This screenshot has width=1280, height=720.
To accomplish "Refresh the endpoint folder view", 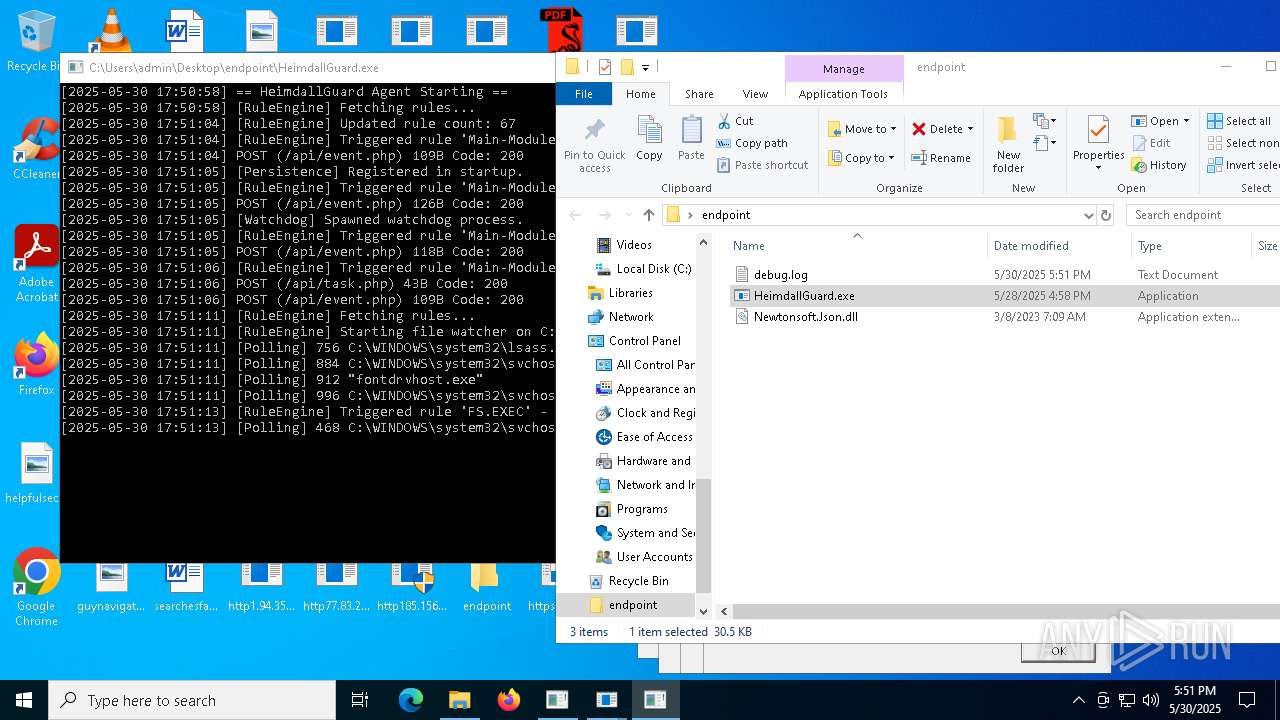I will point(1106,215).
